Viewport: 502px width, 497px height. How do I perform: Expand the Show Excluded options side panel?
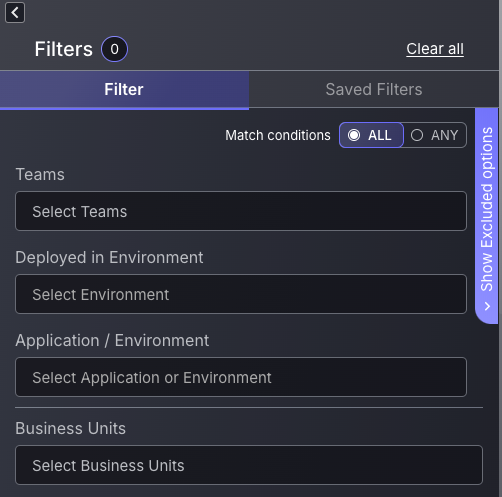coord(486,216)
